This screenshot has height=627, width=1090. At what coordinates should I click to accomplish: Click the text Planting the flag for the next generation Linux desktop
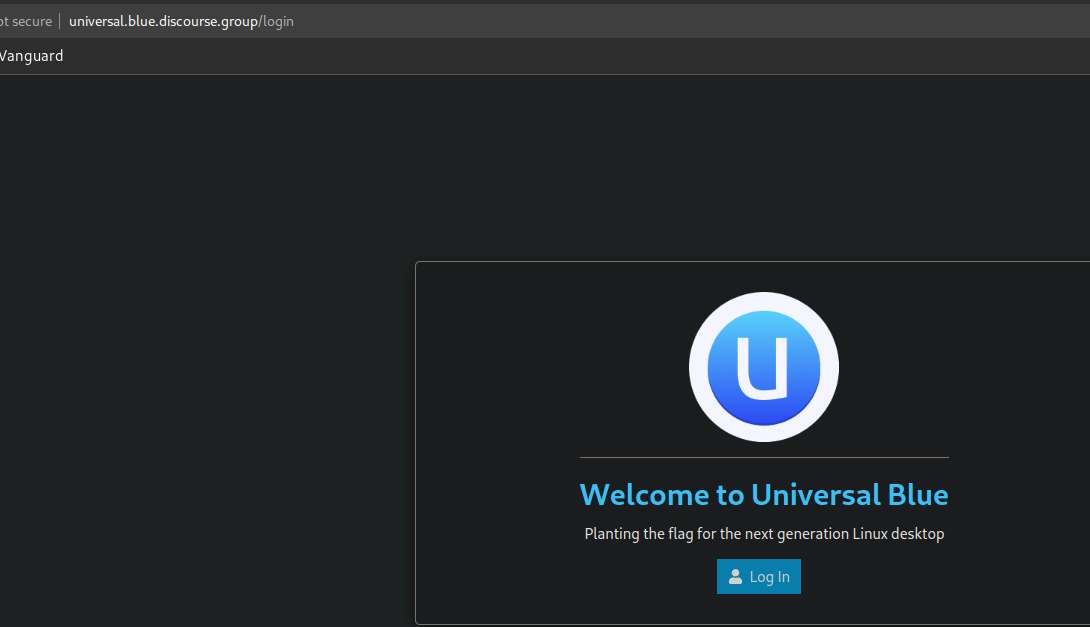[764, 534]
